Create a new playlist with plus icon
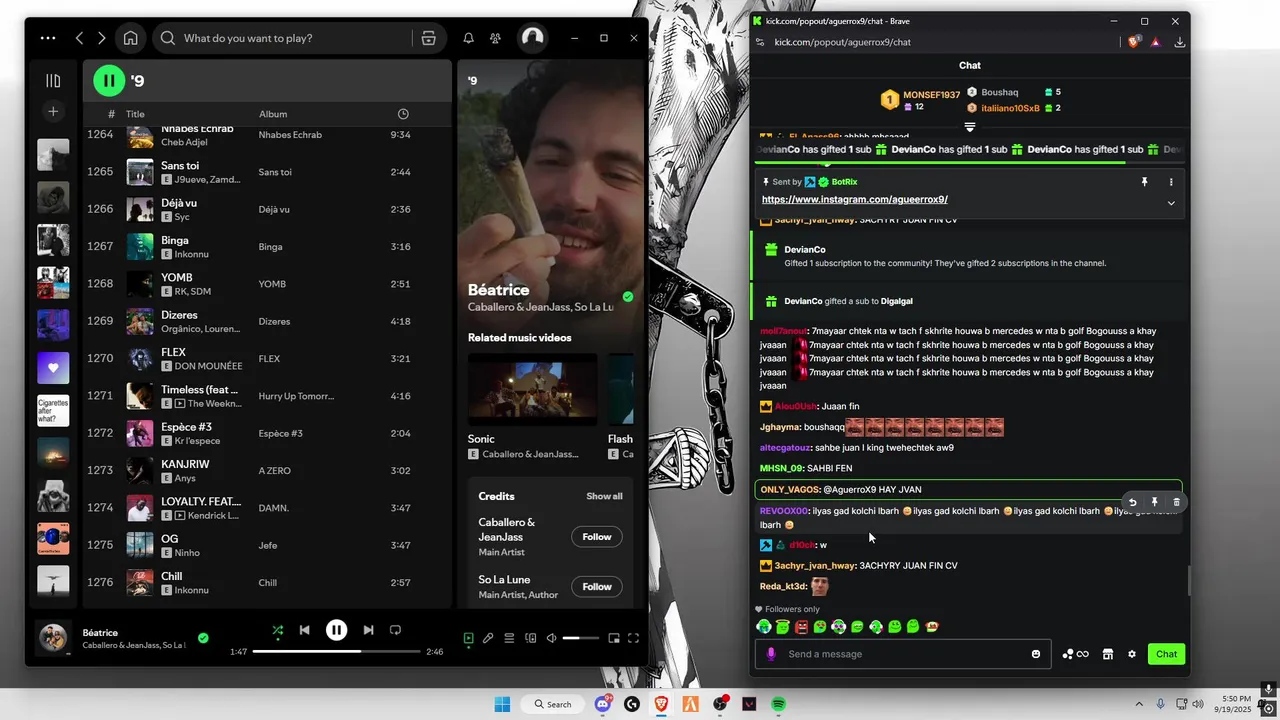1280x720 pixels. 53,111
